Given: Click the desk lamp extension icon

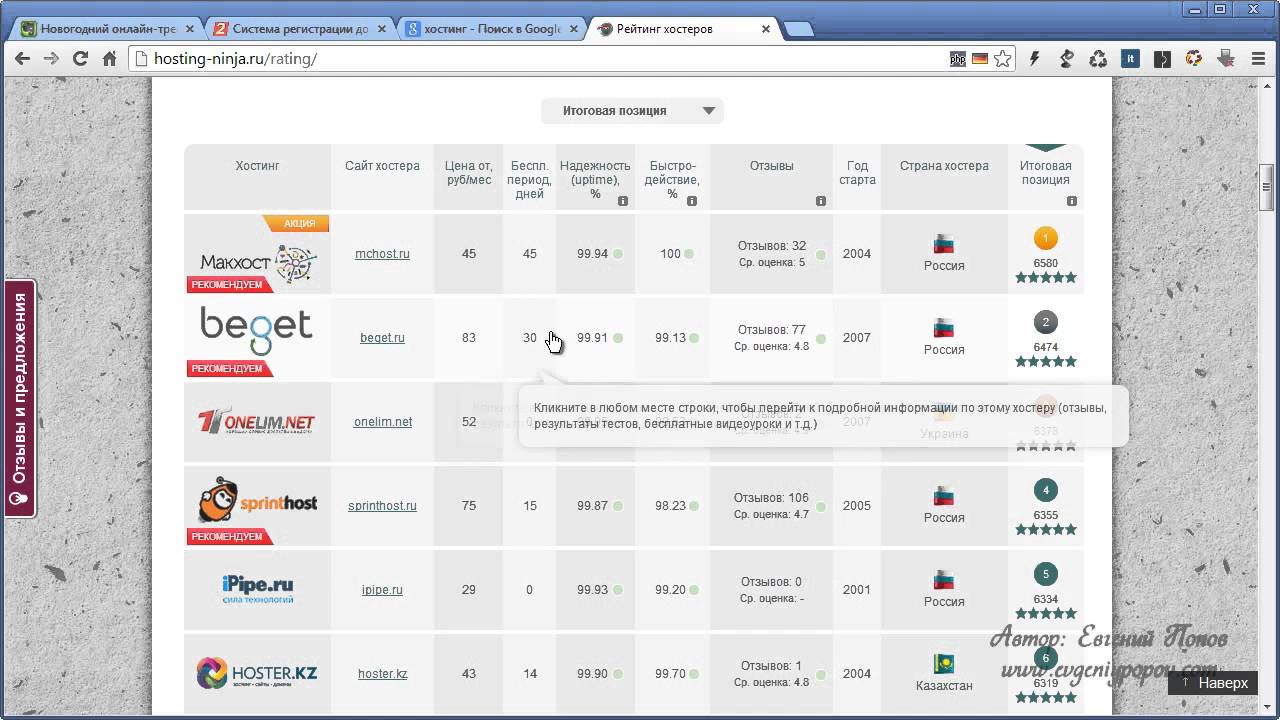Looking at the screenshot, I should tap(1066, 59).
